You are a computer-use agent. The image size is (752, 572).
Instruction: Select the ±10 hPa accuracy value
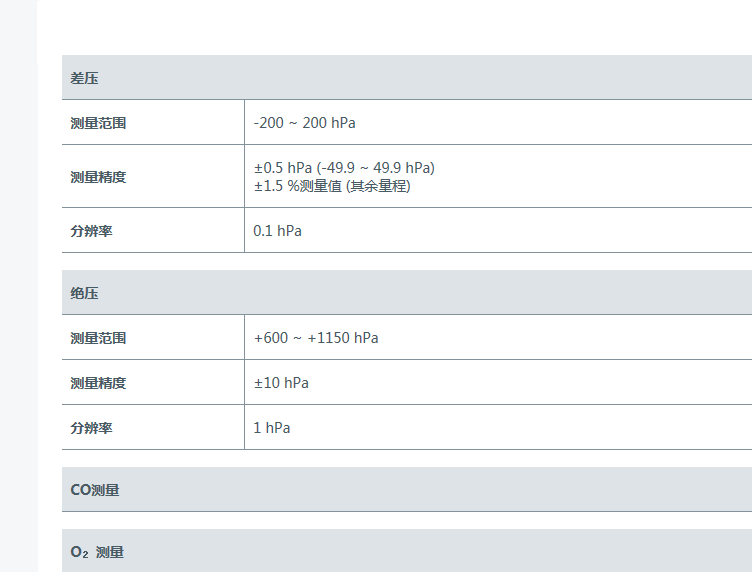(x=281, y=383)
